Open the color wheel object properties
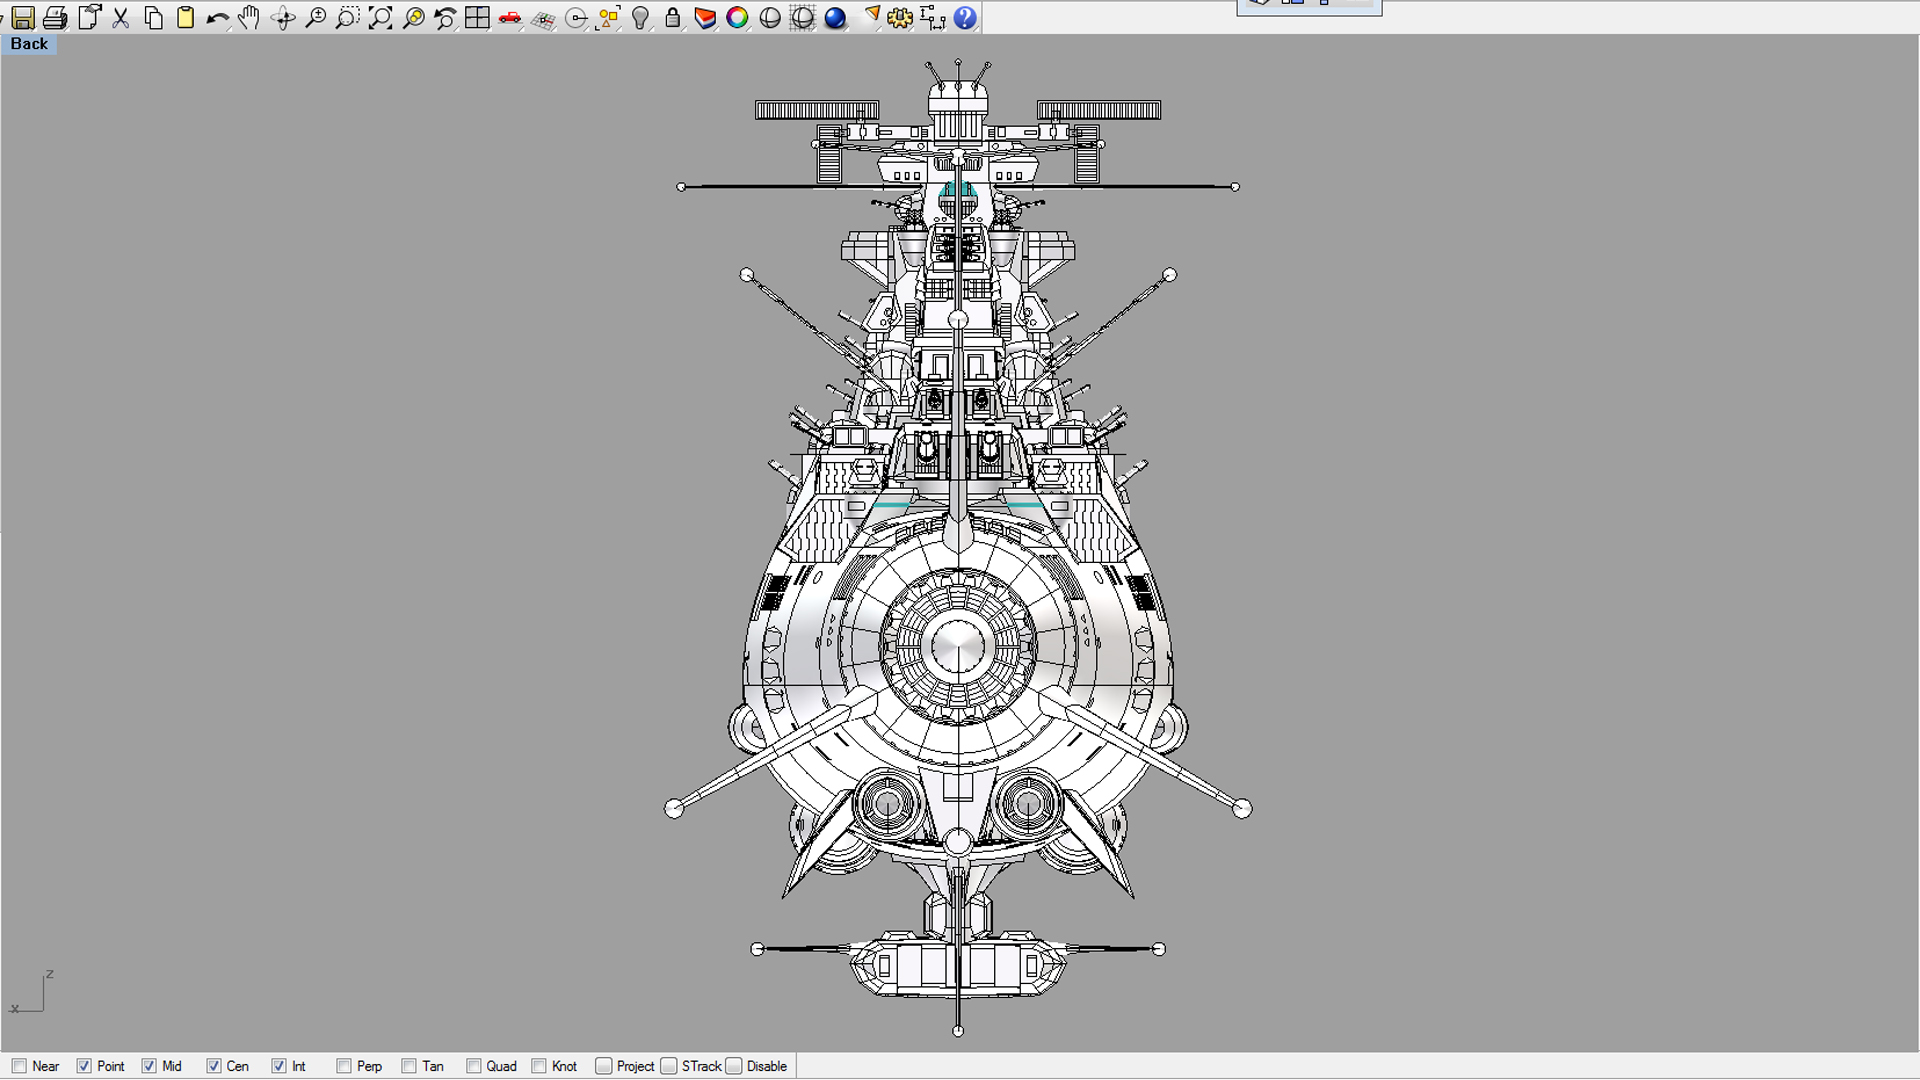 [x=737, y=18]
